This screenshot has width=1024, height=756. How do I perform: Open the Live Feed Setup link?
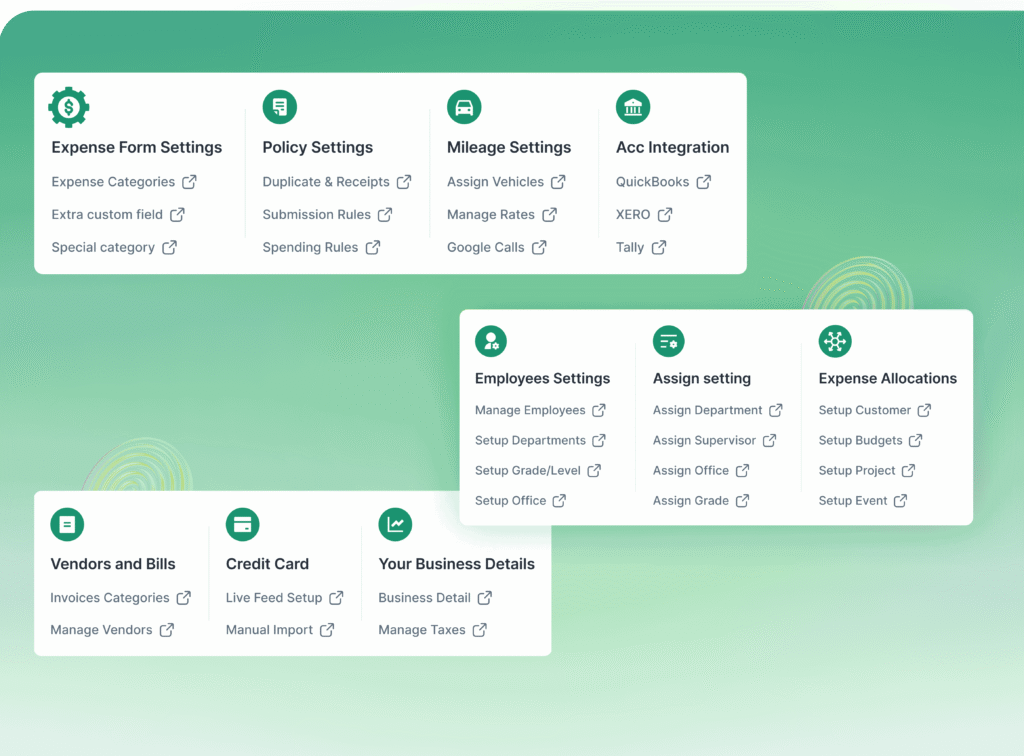(x=274, y=598)
